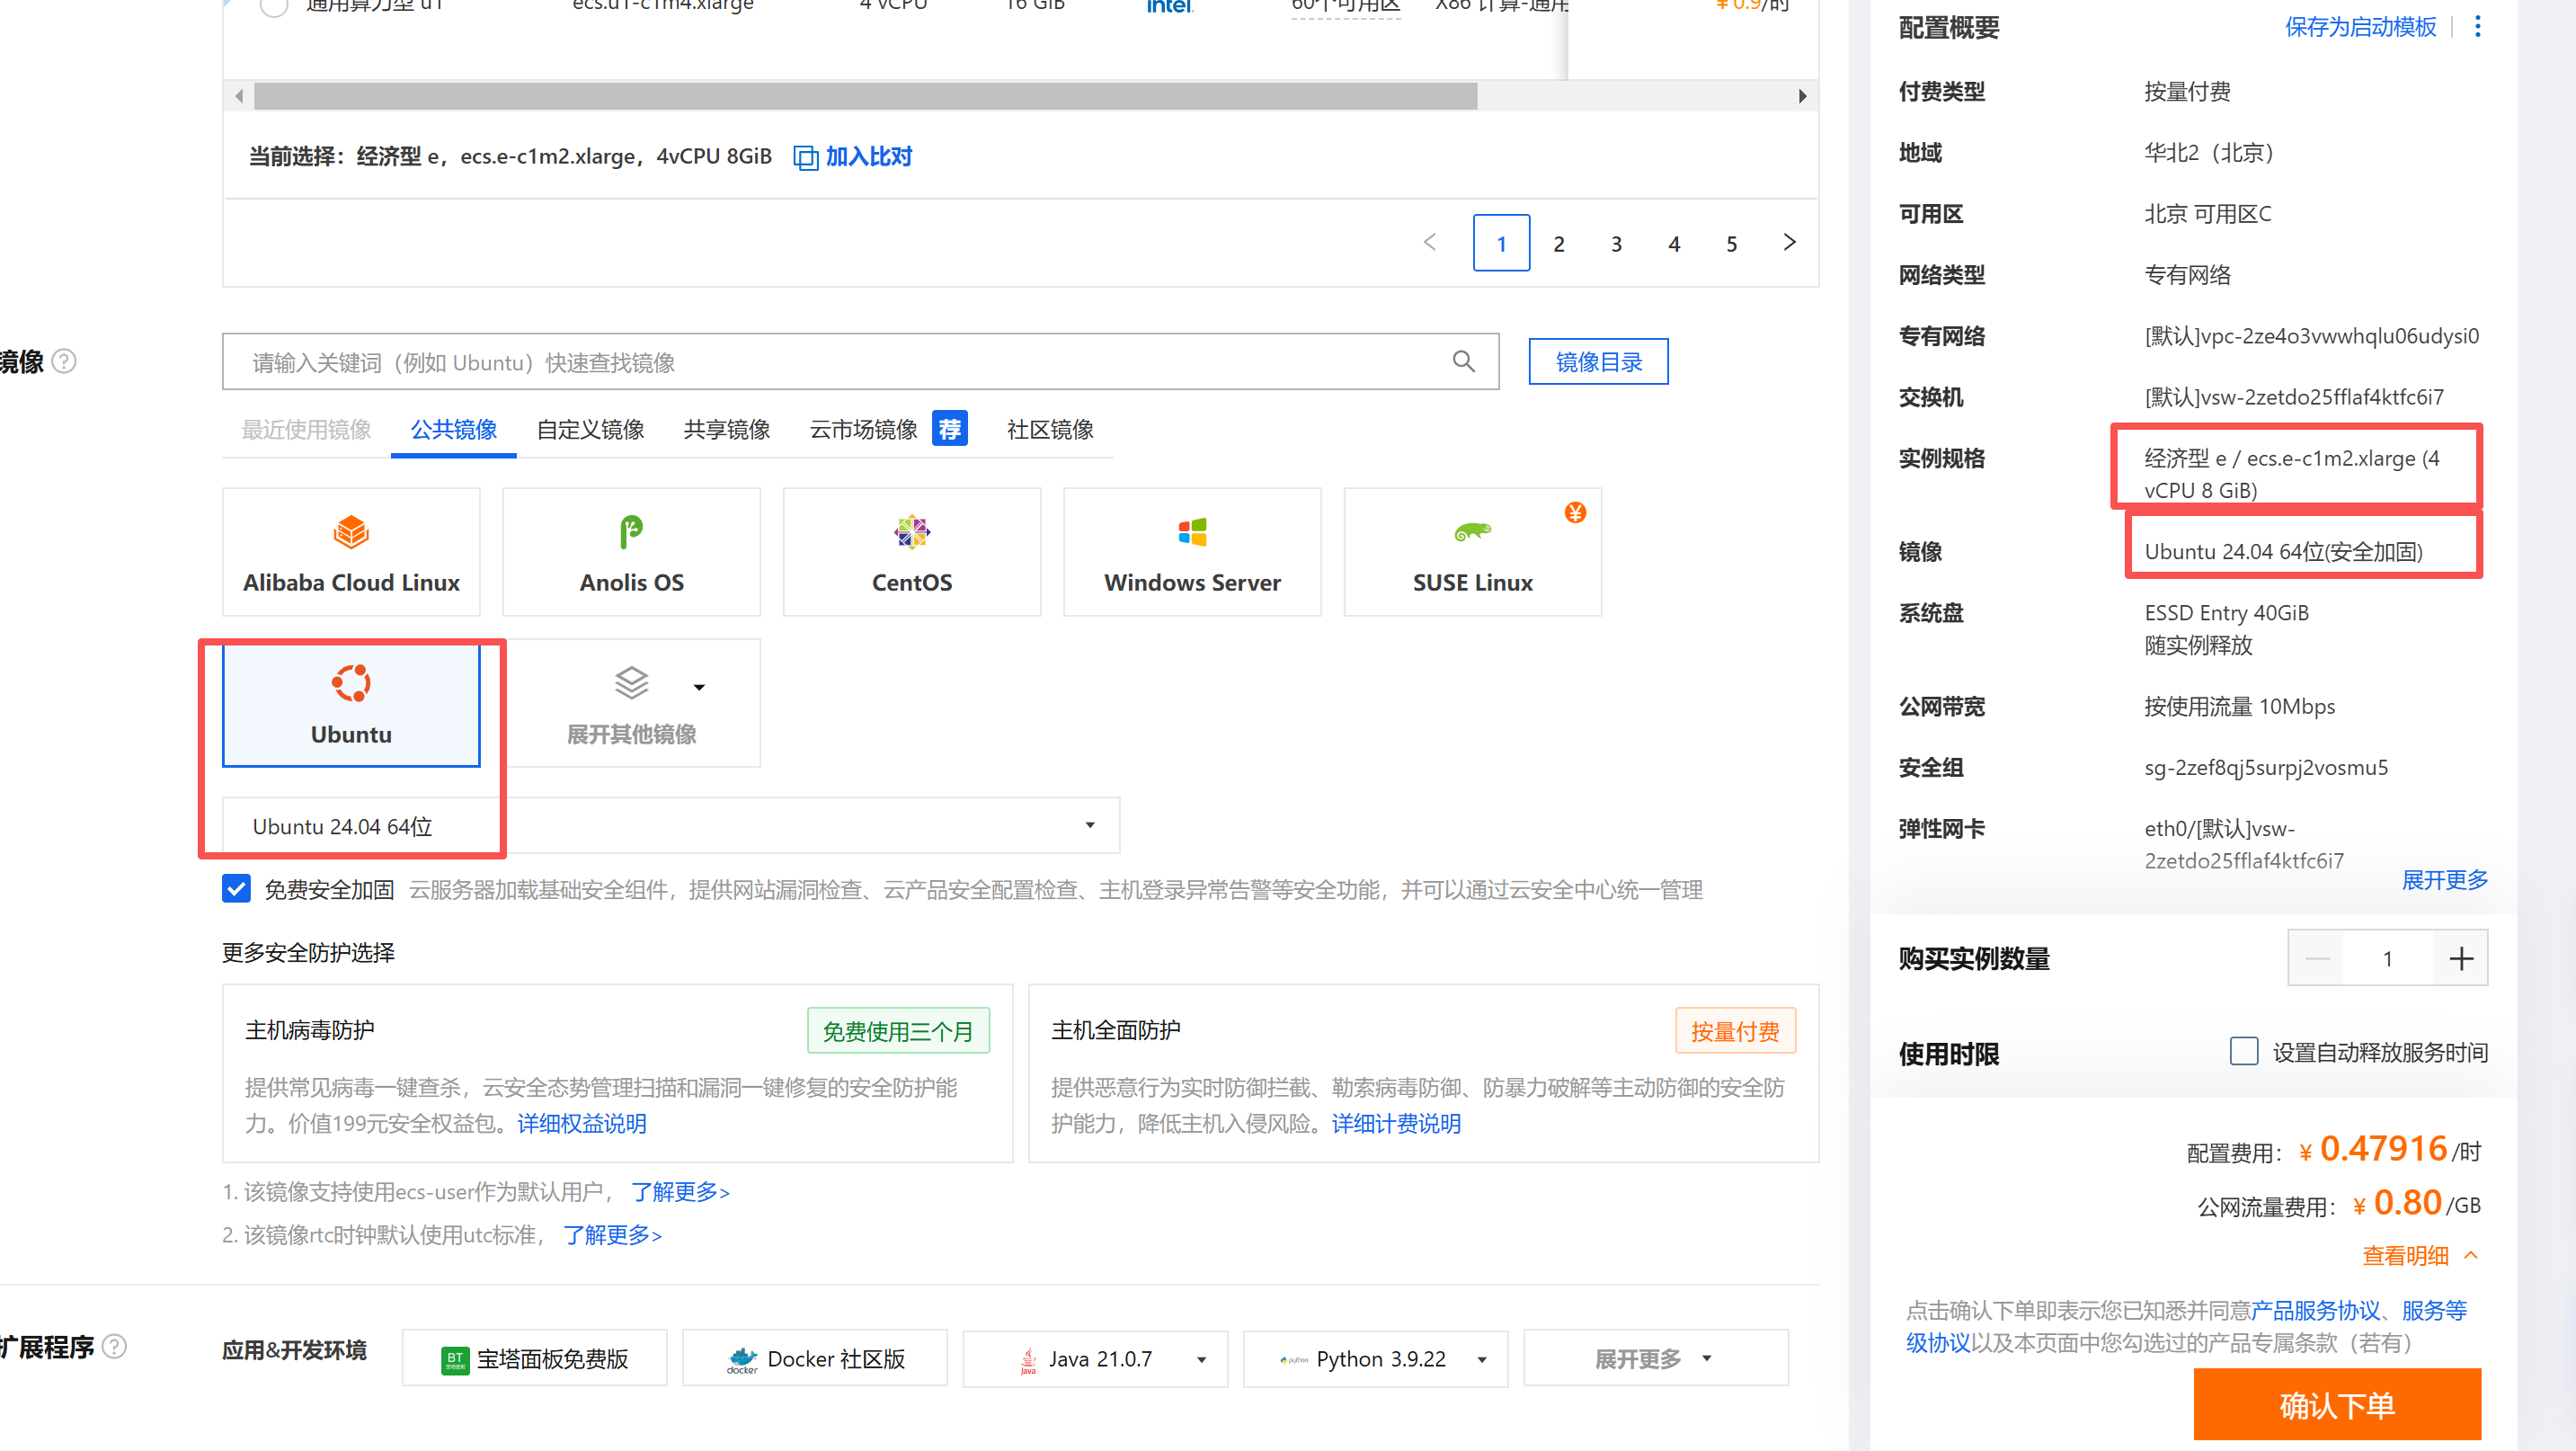Select the 通用算力型 u1 radio button
Image resolution: width=2576 pixels, height=1451 pixels.
point(274,6)
